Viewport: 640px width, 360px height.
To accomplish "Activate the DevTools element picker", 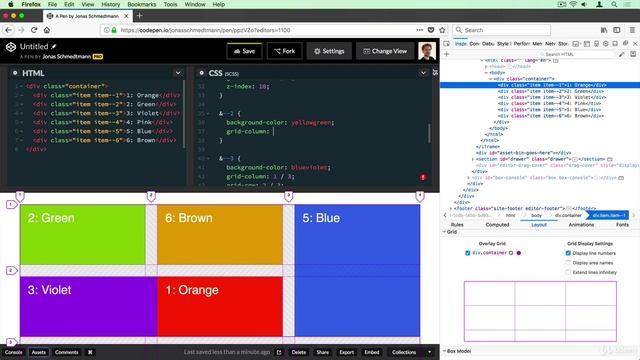I will (x=447, y=43).
